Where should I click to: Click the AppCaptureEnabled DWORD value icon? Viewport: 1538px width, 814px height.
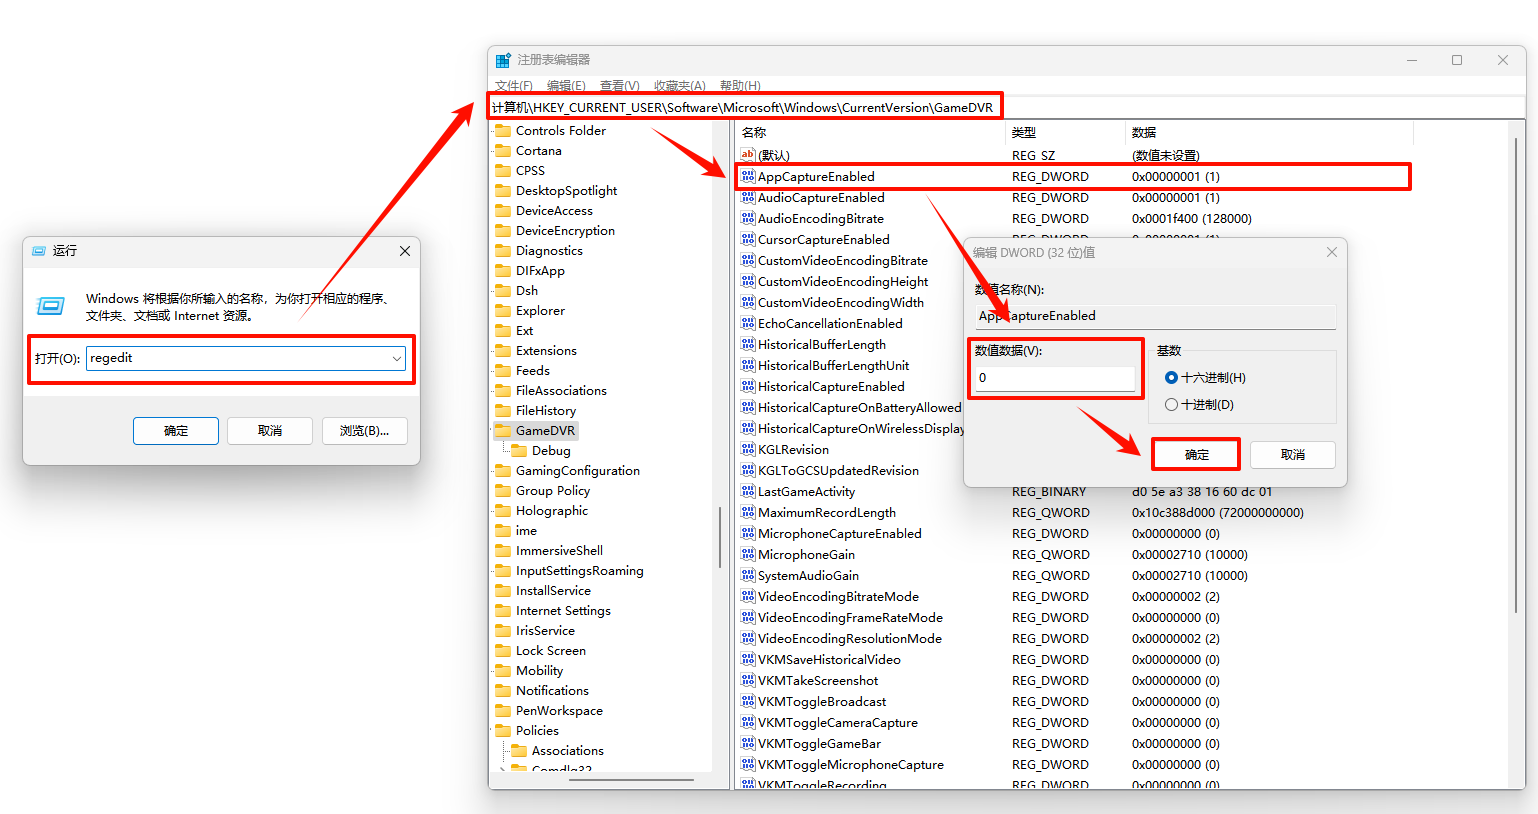tap(747, 177)
